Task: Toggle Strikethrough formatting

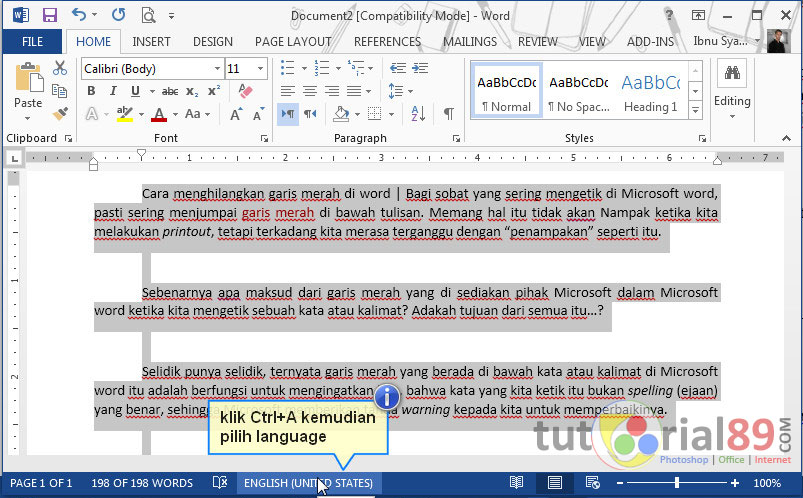Action: pyautogui.click(x=170, y=91)
